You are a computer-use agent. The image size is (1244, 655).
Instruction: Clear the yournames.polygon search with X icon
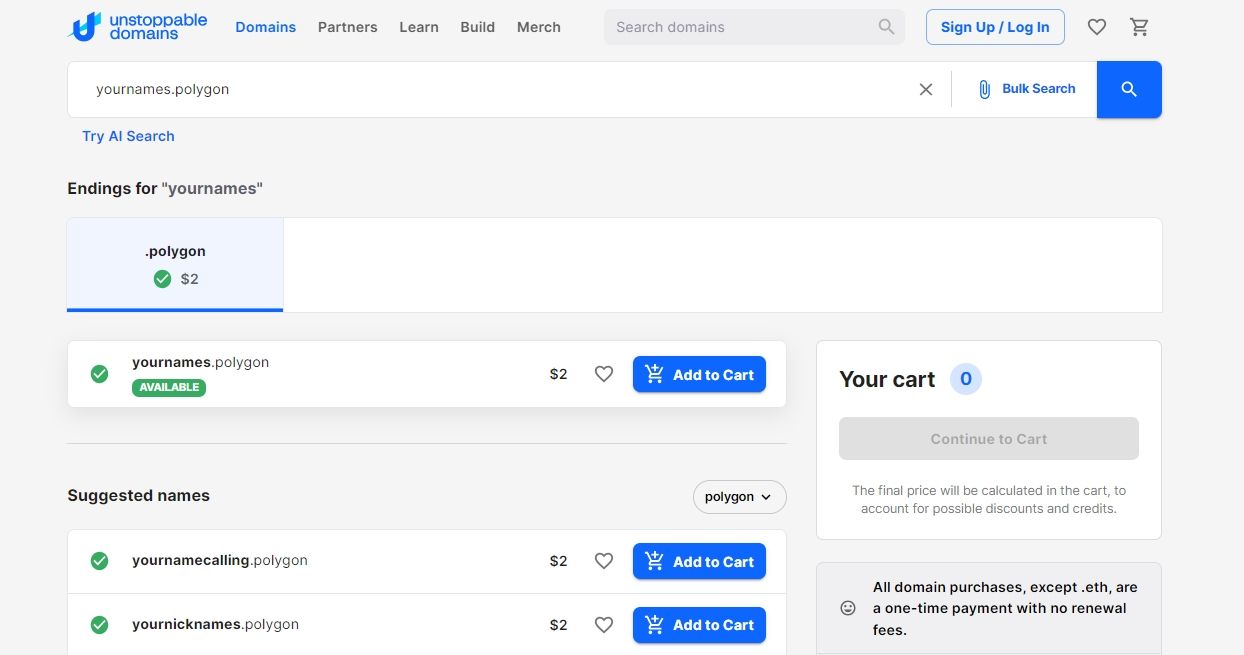(926, 89)
